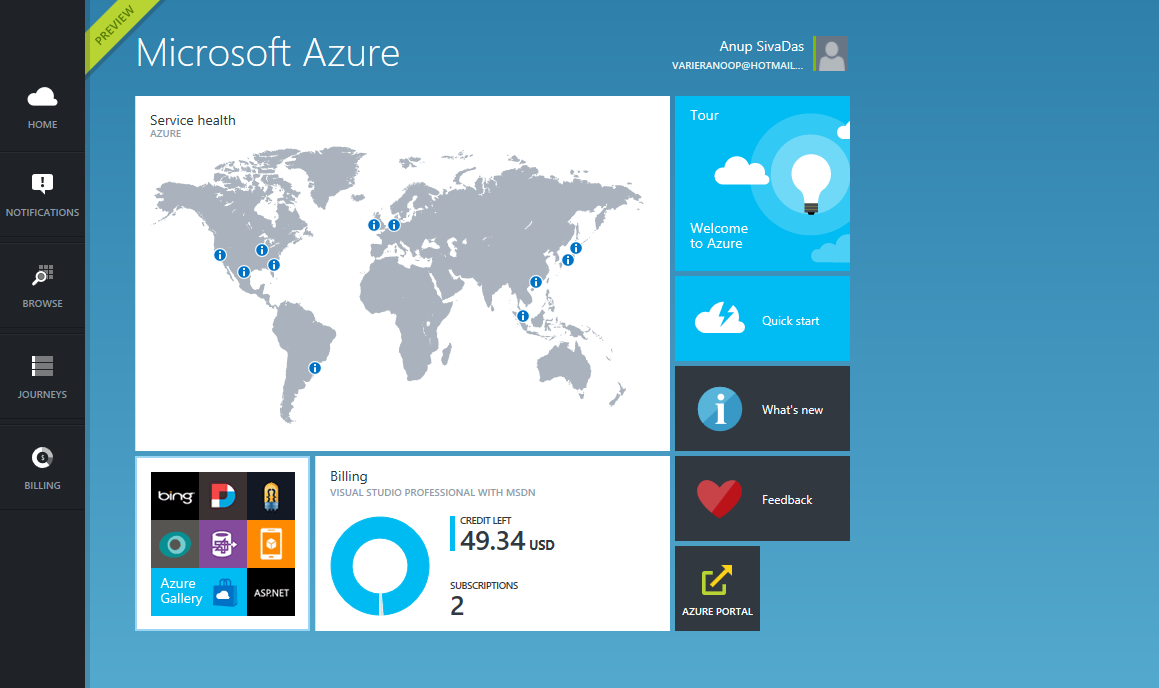Click the Home cloud icon in sidebar
The height and width of the screenshot is (688, 1159).
tap(42, 98)
